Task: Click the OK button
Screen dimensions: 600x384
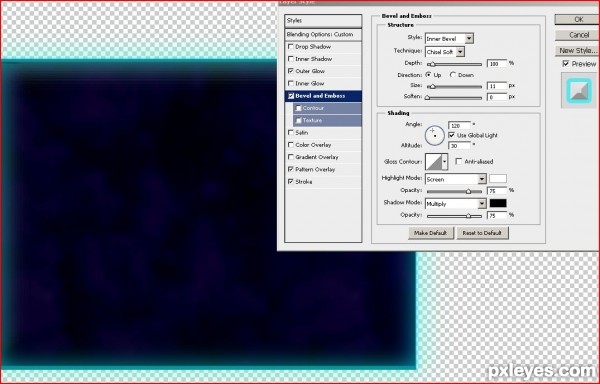Action: point(578,20)
